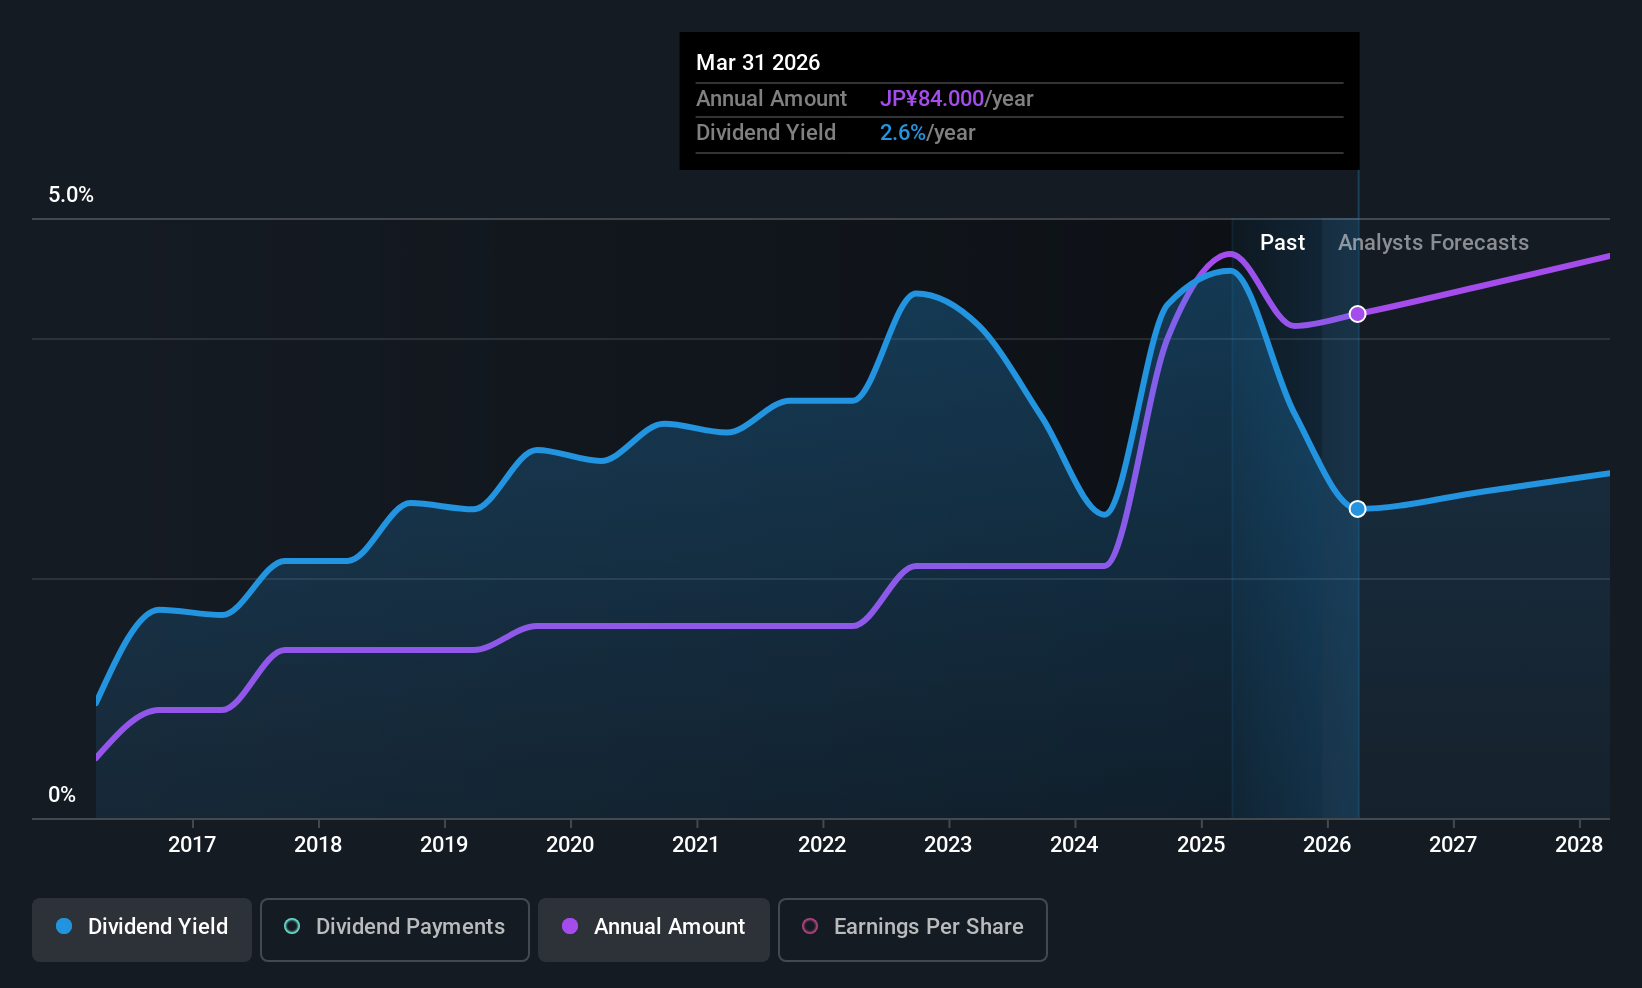
Task: Click the Mar 31 2026 tooltip date
Action: pyautogui.click(x=758, y=63)
